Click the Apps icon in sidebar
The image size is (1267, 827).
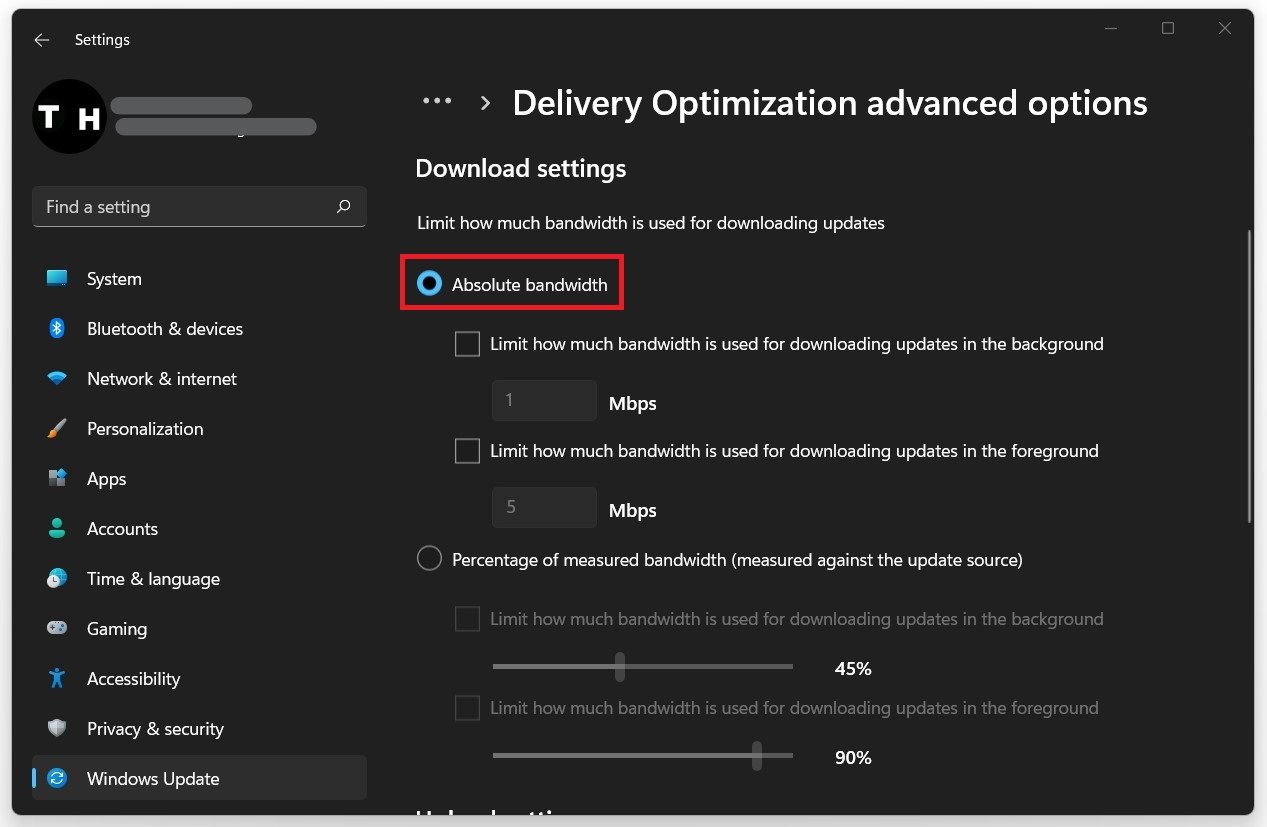tap(57, 479)
